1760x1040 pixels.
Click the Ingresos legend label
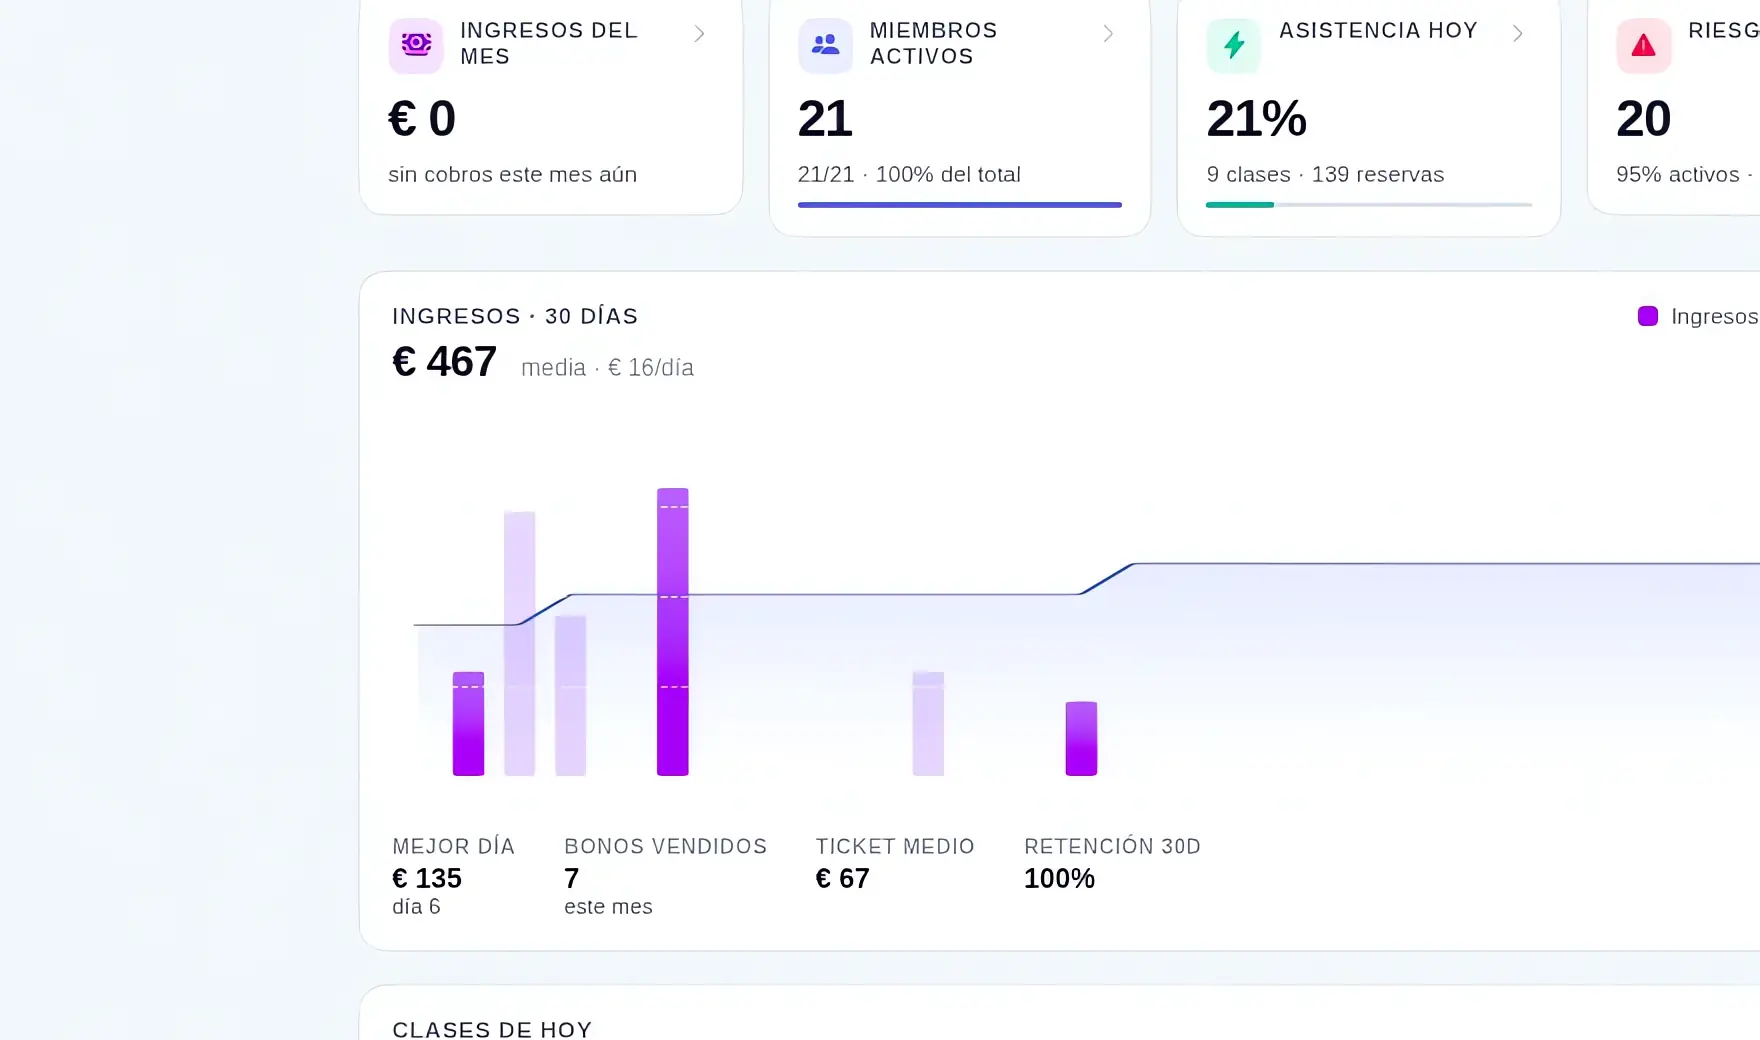click(x=1714, y=316)
